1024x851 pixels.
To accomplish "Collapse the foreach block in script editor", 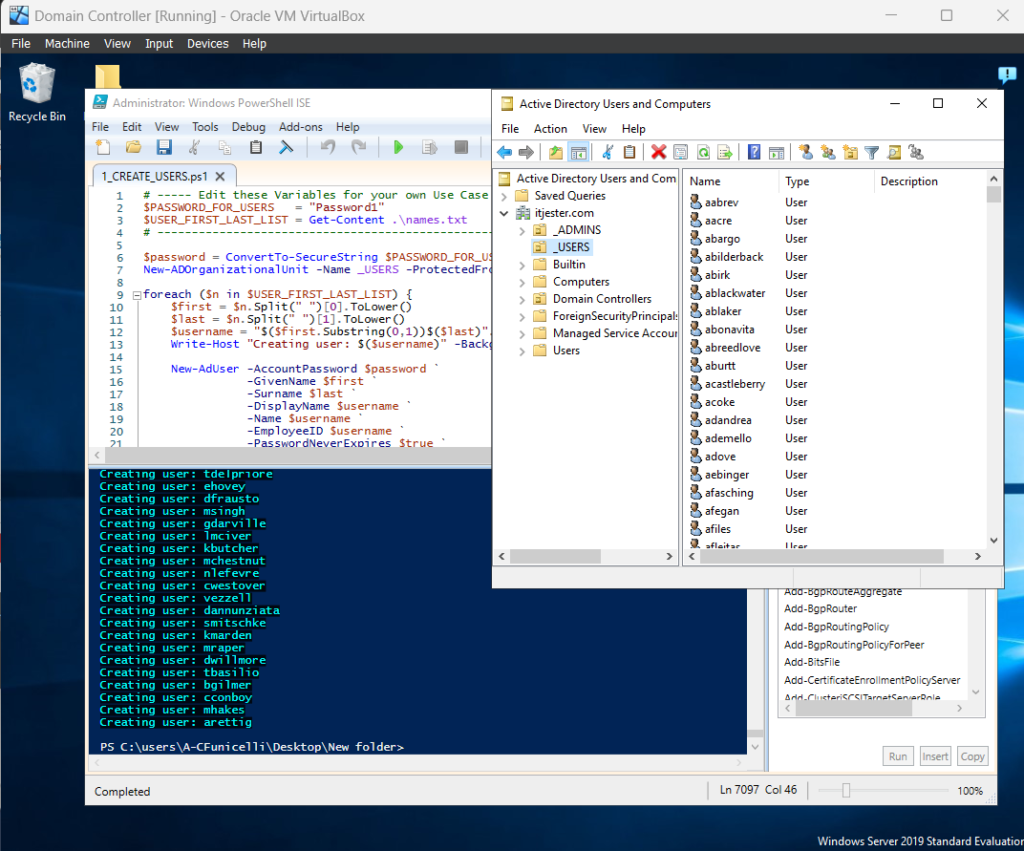I will pyautogui.click(x=137, y=295).
